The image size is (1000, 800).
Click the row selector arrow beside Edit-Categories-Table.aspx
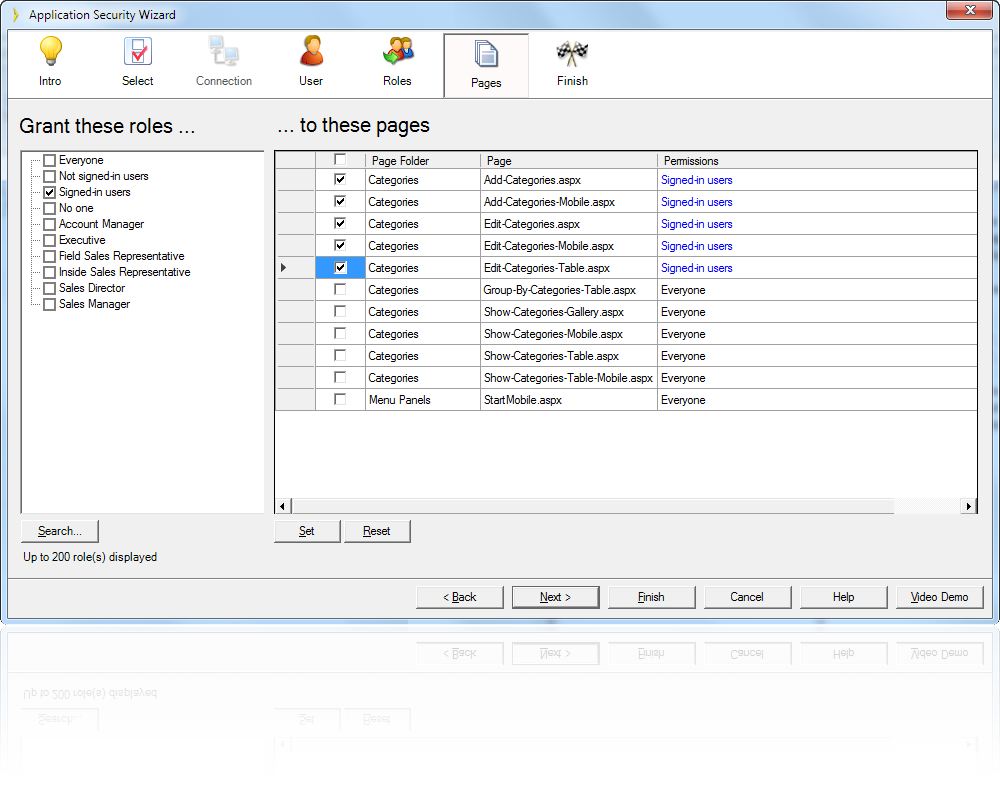[283, 267]
